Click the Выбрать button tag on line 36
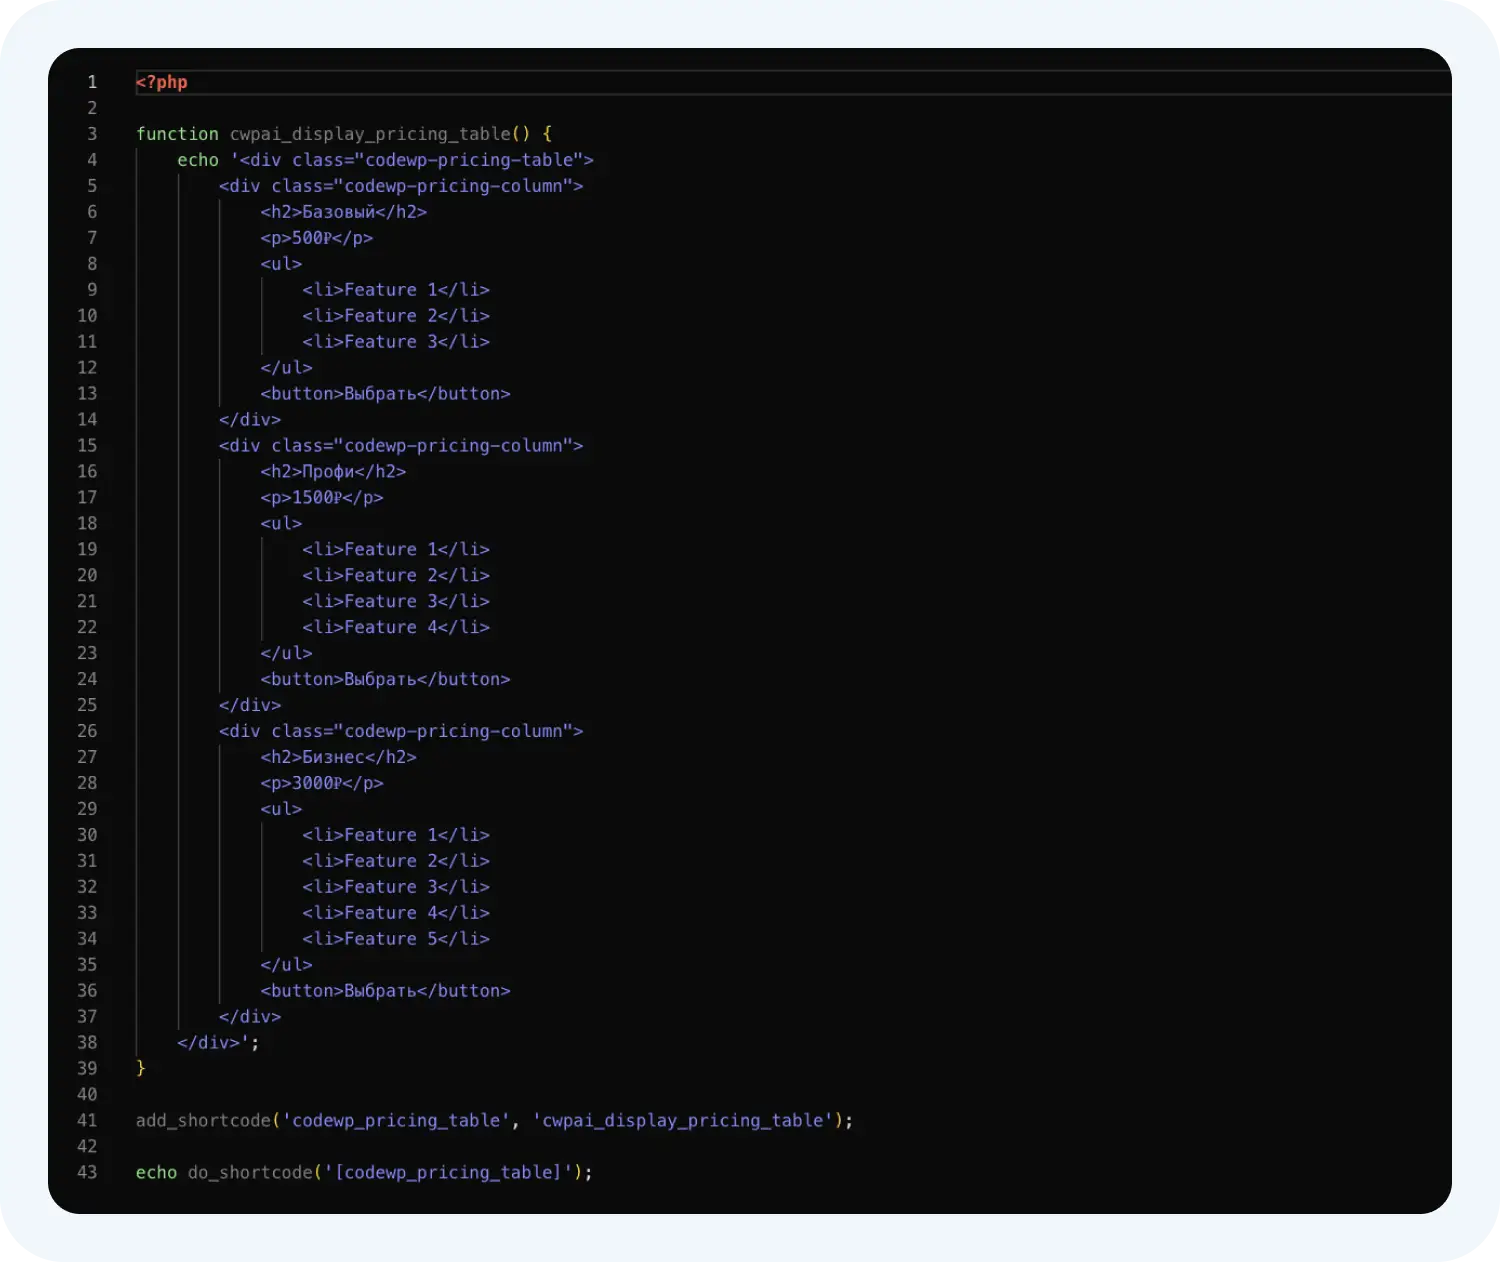 click(385, 991)
